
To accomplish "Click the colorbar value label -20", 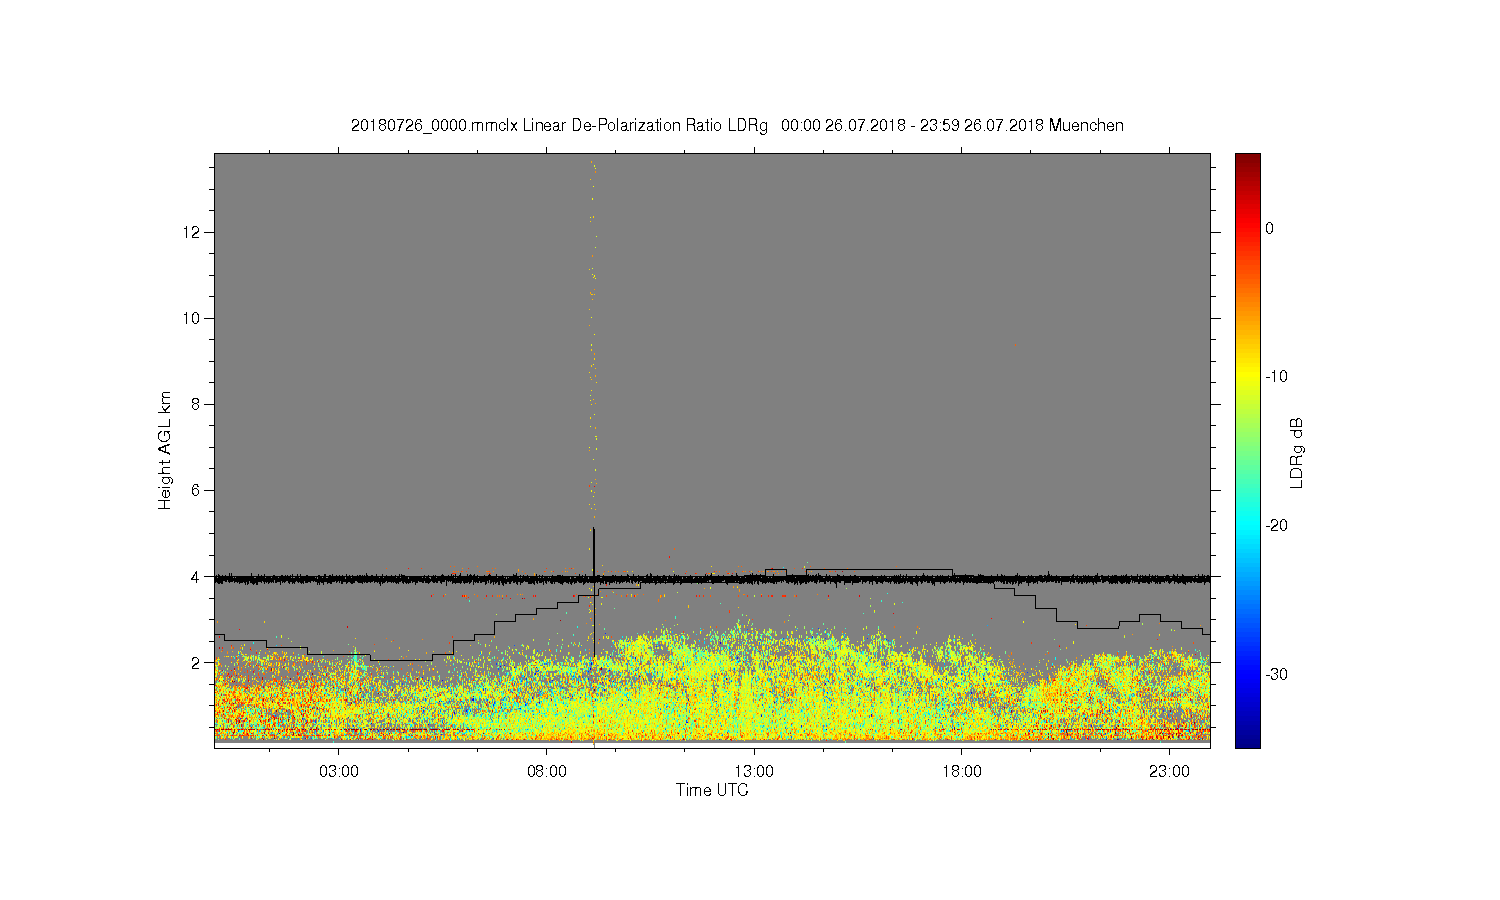I will (1276, 526).
